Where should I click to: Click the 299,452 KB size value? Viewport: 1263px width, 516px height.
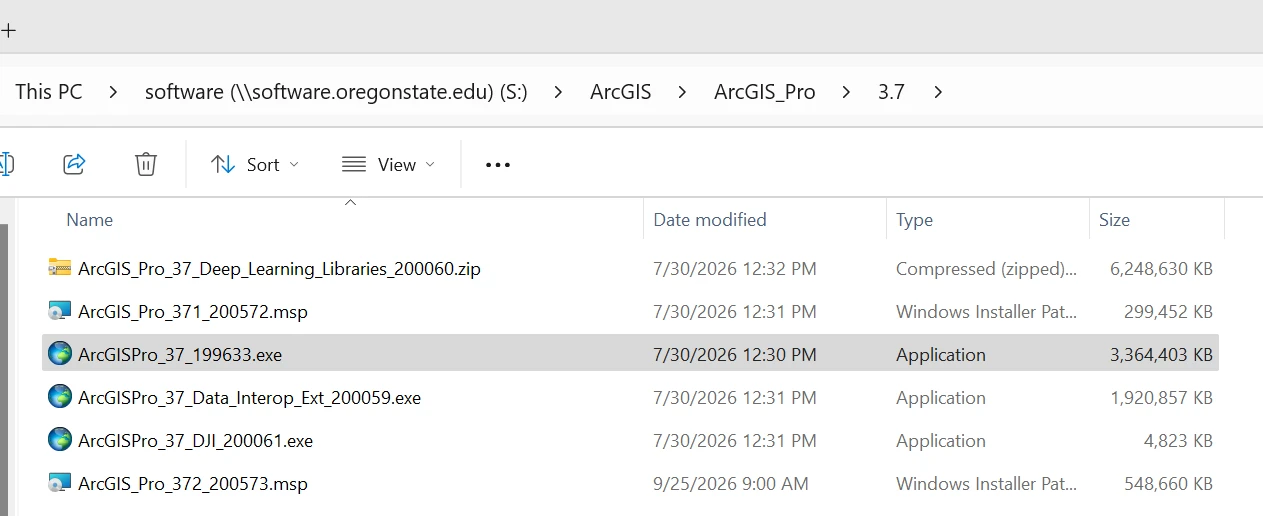click(x=1168, y=312)
